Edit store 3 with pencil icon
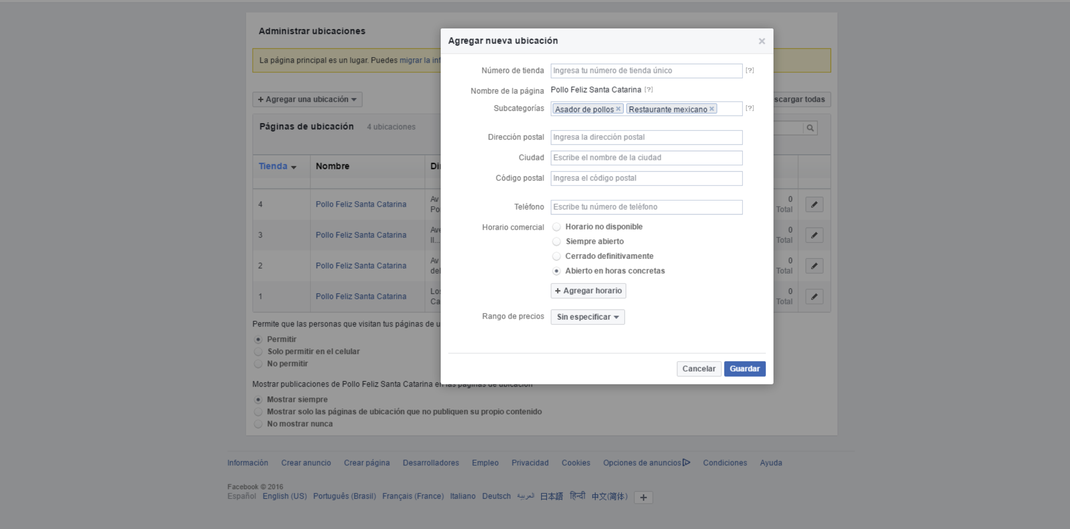 [x=814, y=235]
